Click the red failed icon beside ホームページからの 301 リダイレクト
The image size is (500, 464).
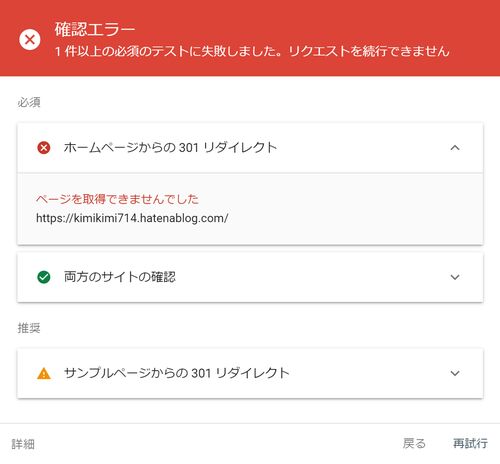pyautogui.click(x=44, y=148)
